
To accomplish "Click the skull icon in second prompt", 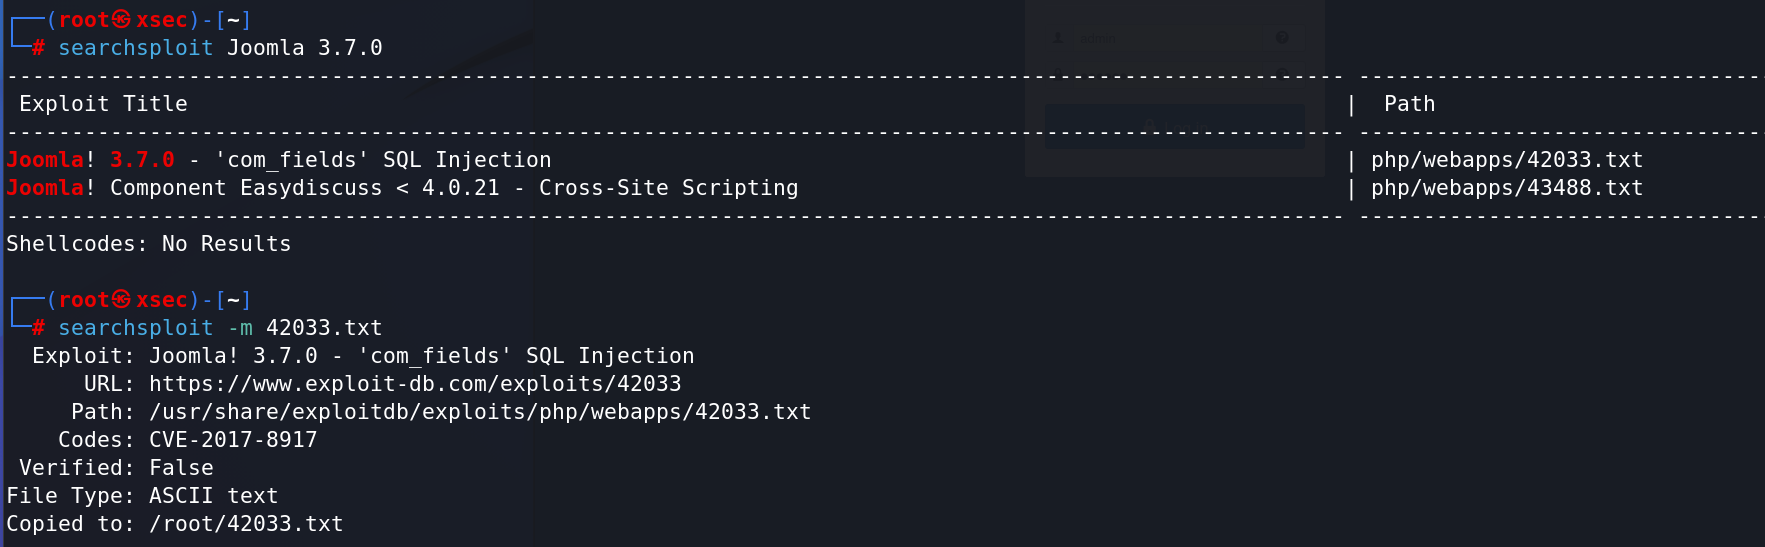I will (x=121, y=299).
